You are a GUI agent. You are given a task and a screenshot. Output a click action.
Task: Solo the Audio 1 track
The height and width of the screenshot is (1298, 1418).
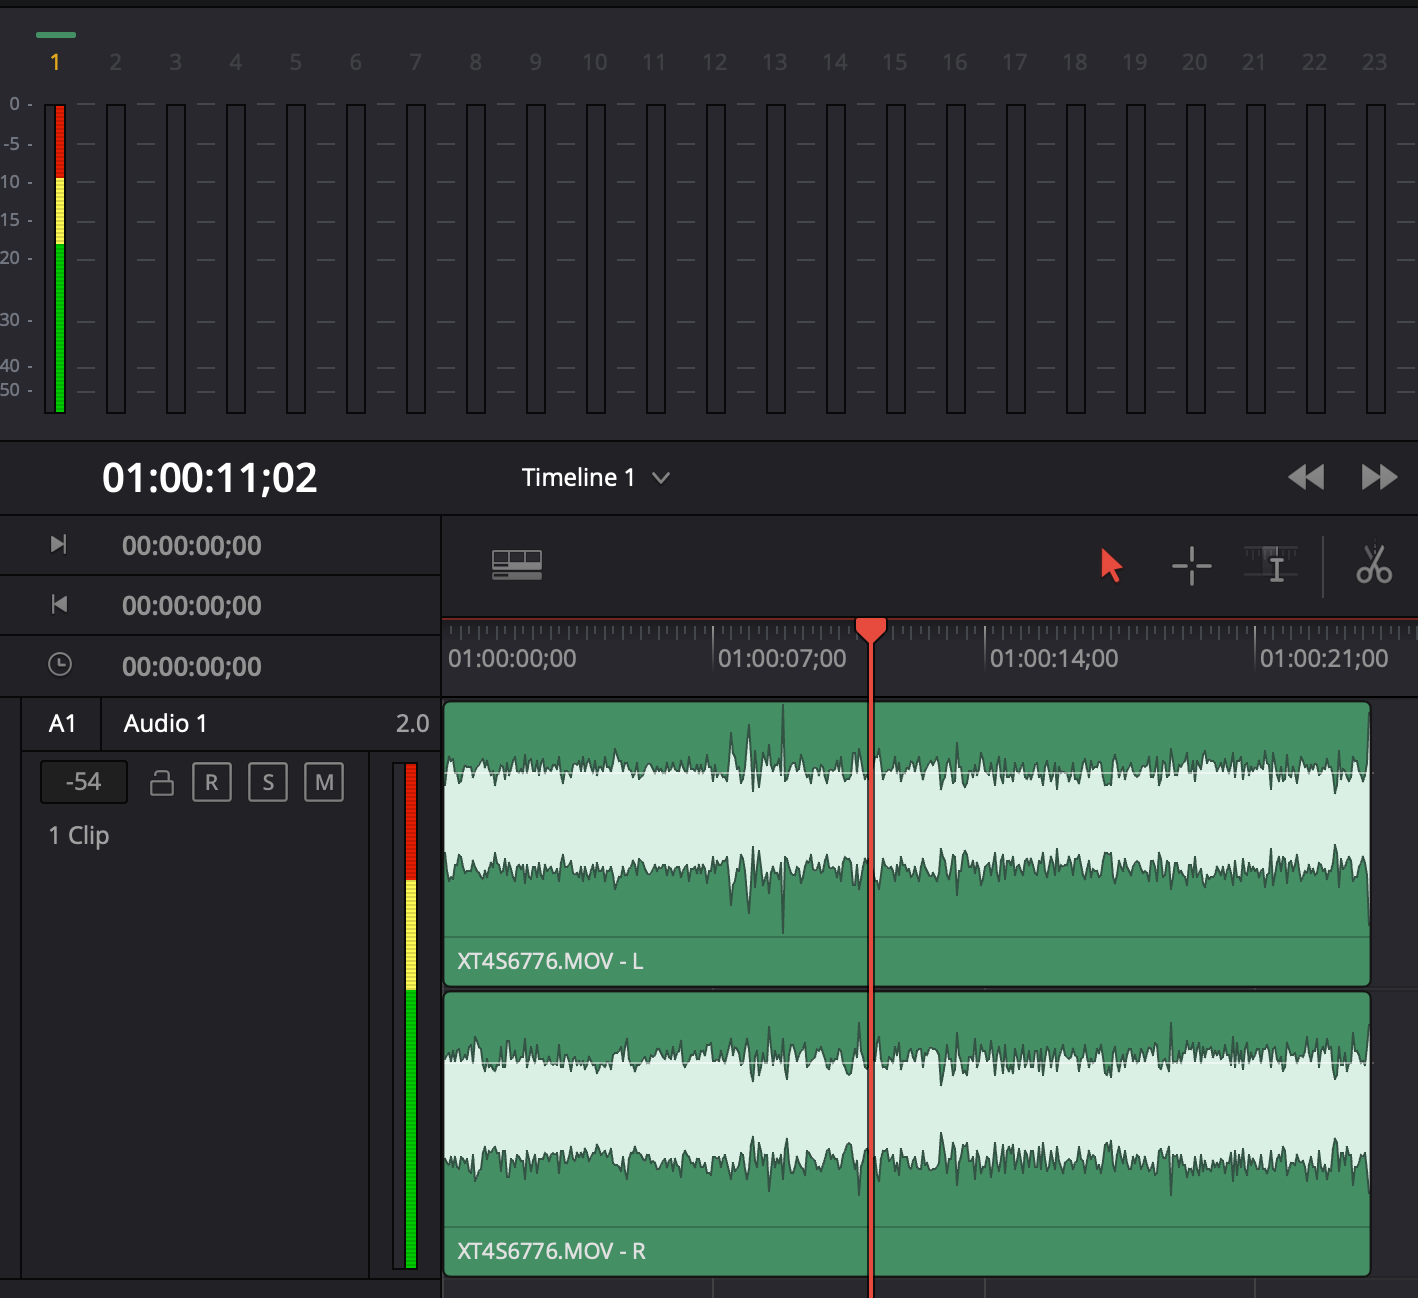(268, 782)
